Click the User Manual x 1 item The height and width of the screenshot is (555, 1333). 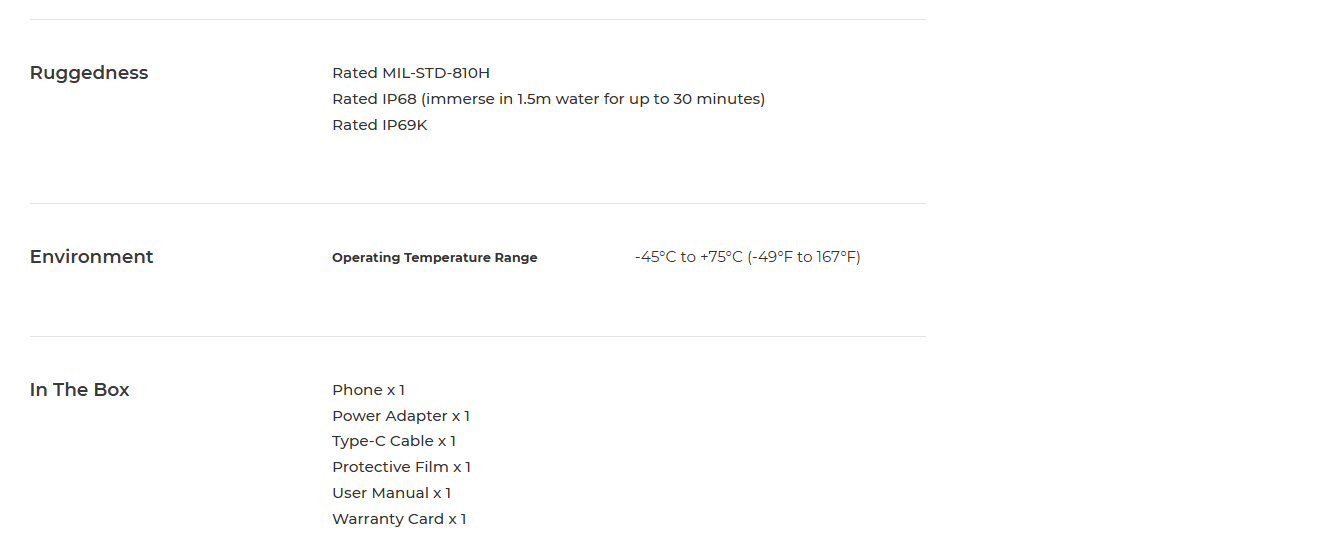click(x=392, y=493)
